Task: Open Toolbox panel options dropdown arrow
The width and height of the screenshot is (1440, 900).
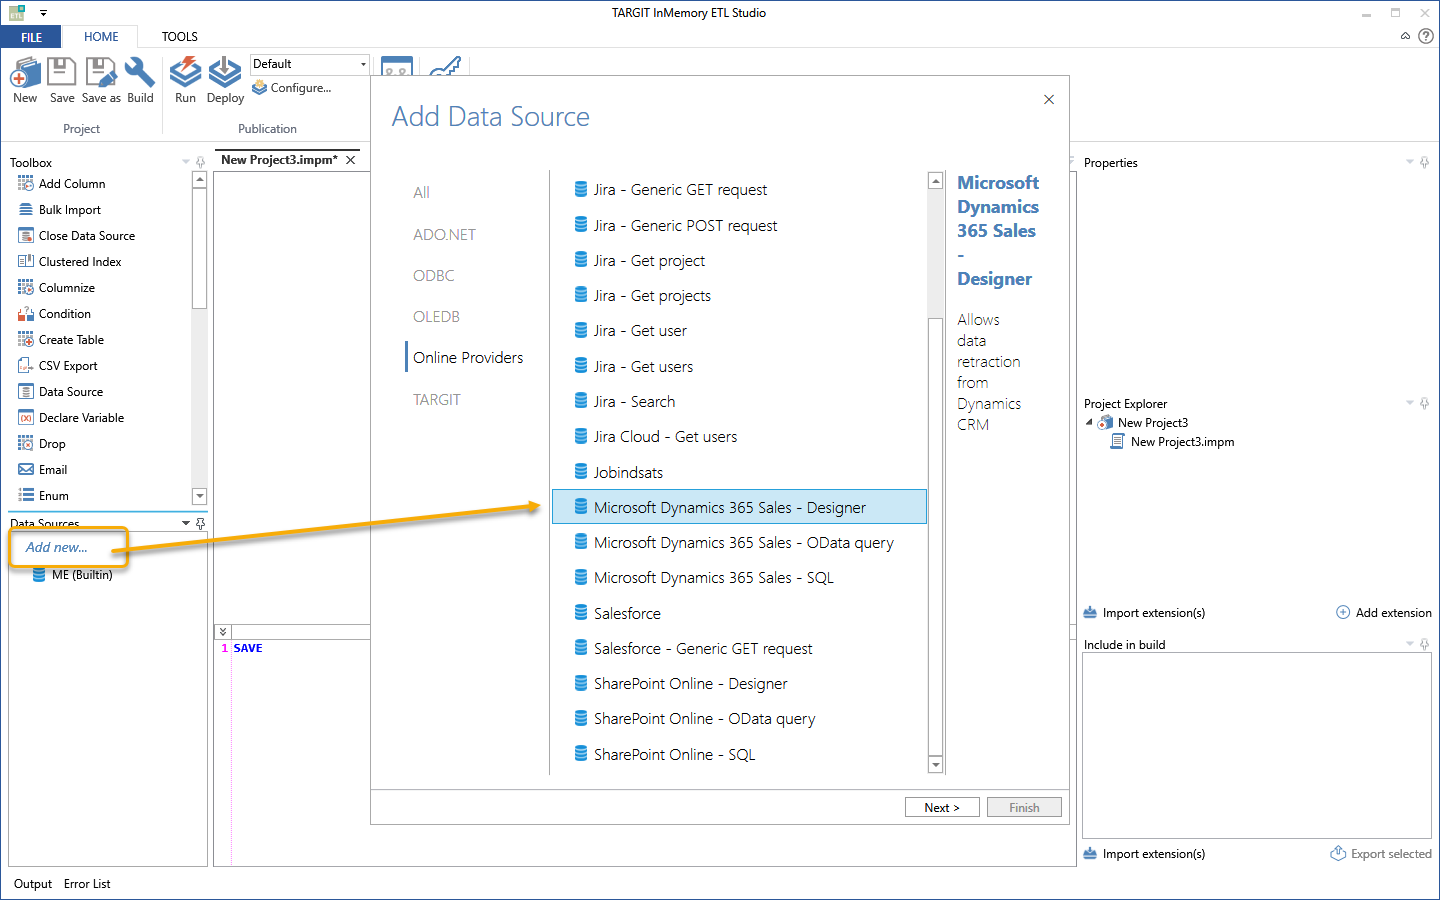Action: coord(186,162)
